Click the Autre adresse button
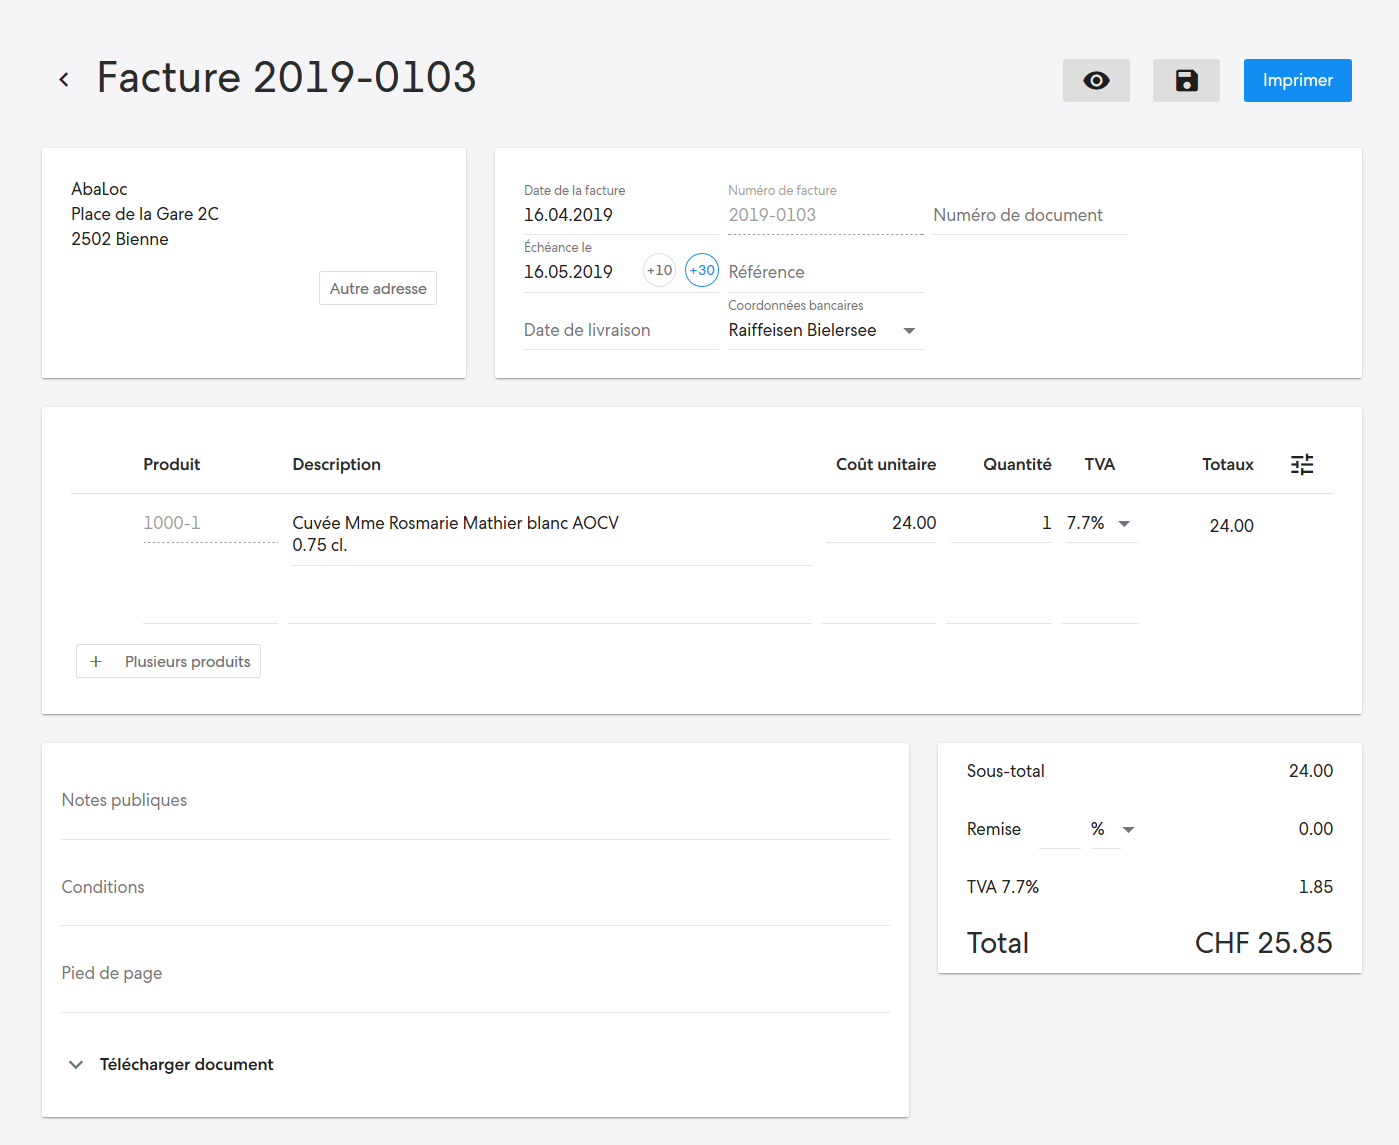This screenshot has width=1399, height=1145. tap(378, 288)
